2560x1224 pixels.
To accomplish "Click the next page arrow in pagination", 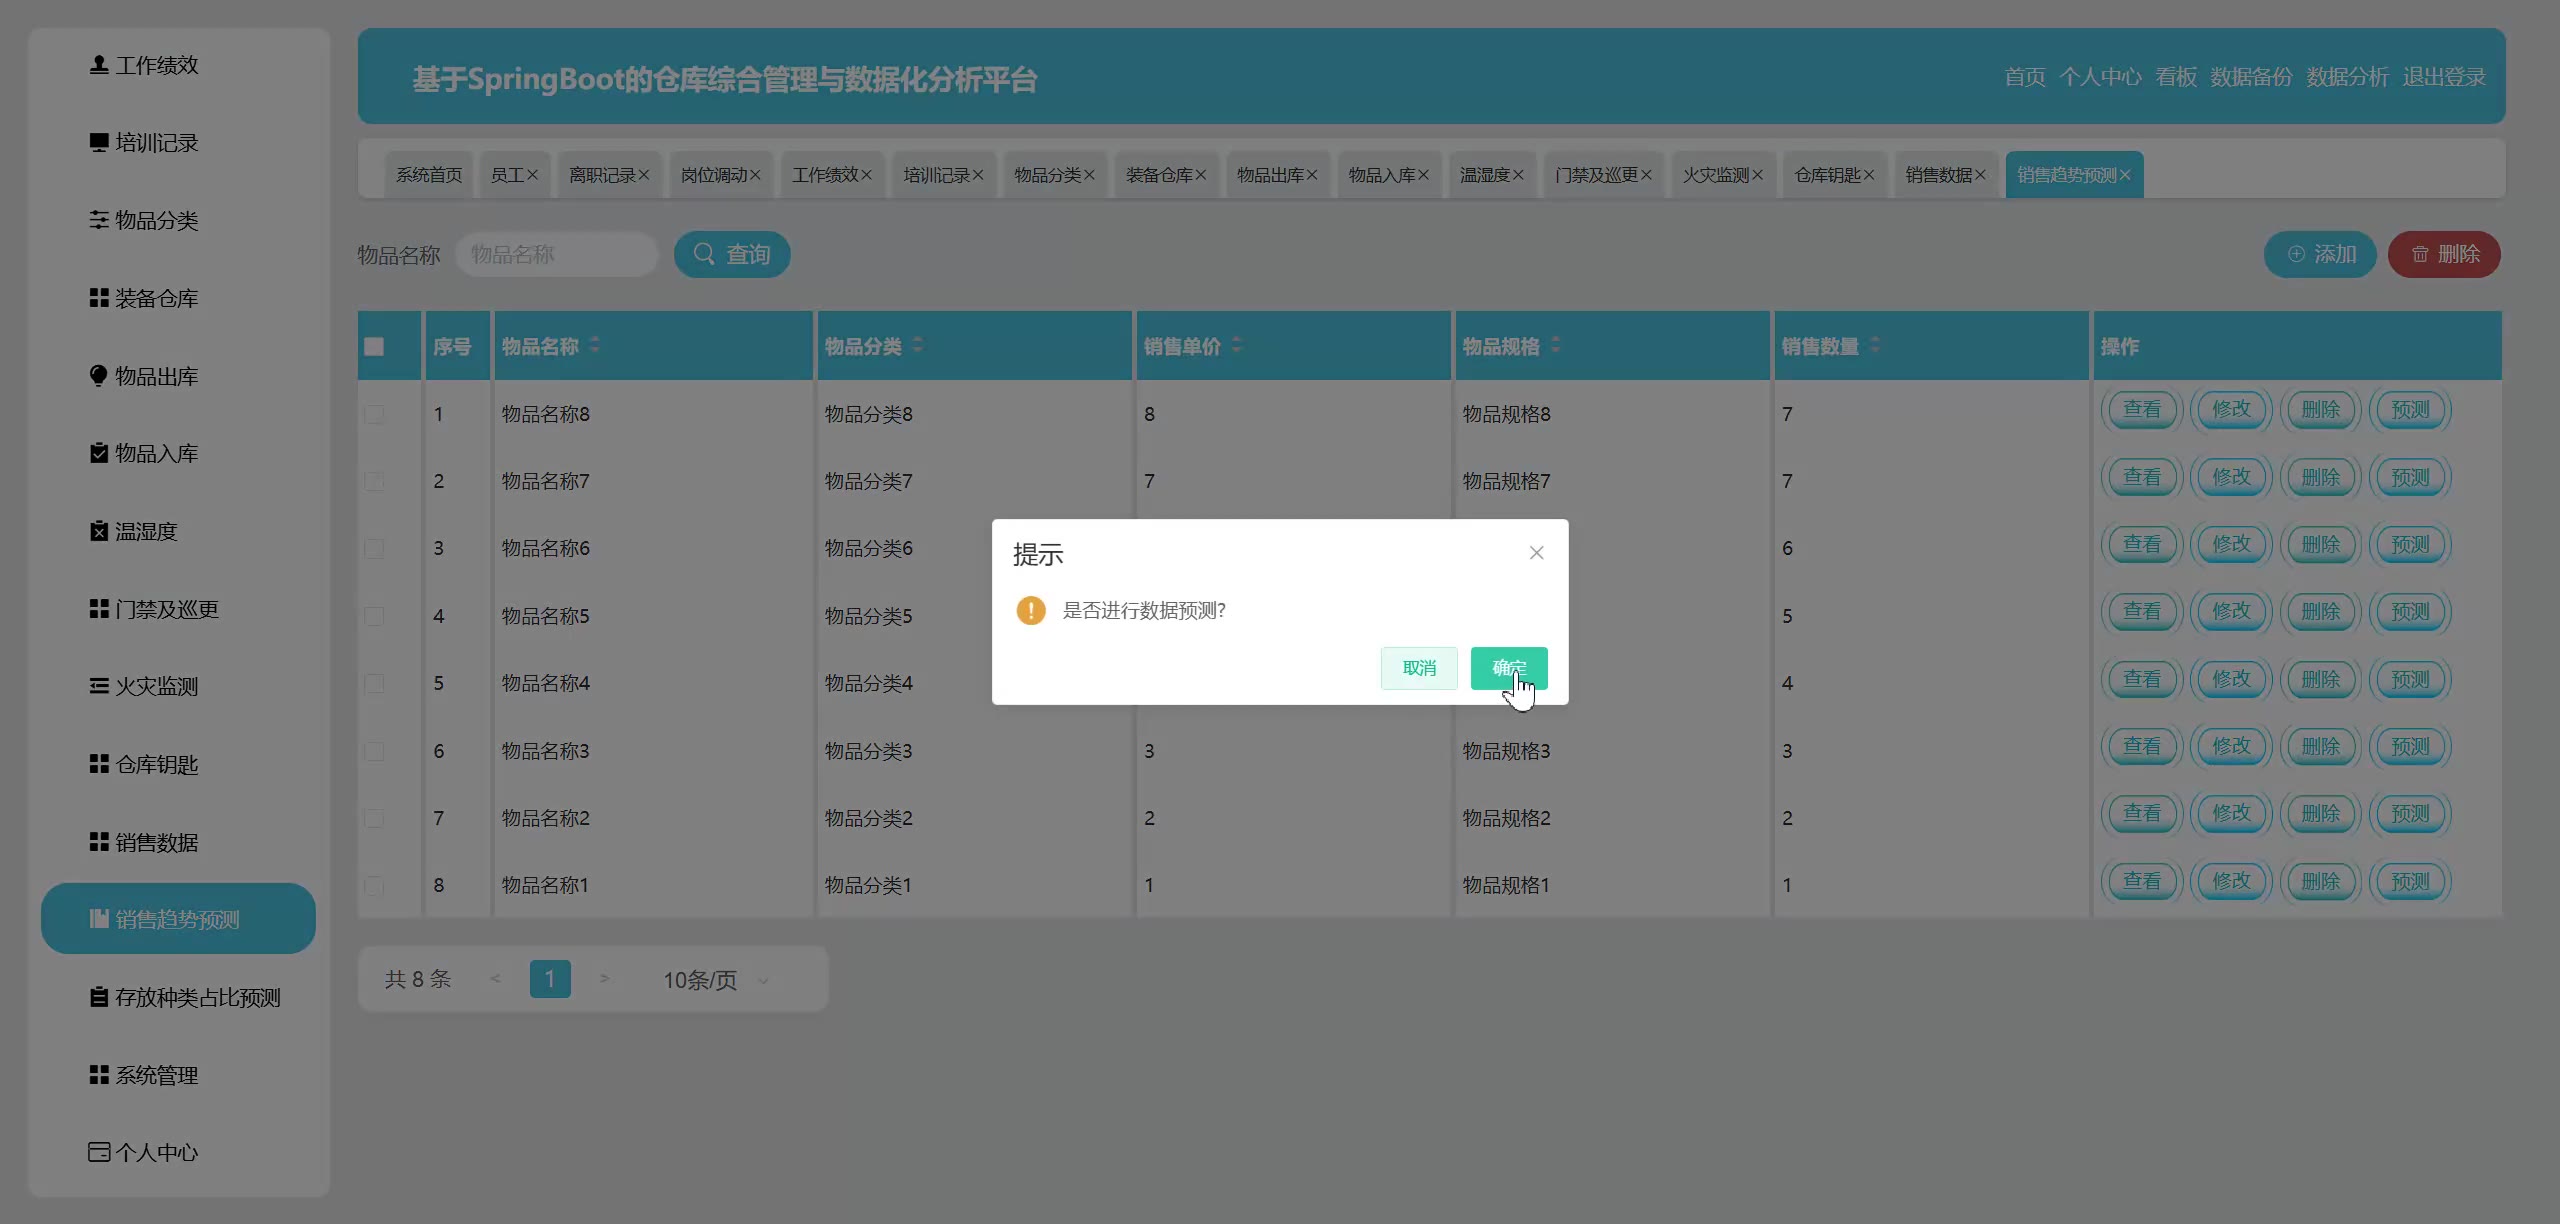I will (604, 979).
